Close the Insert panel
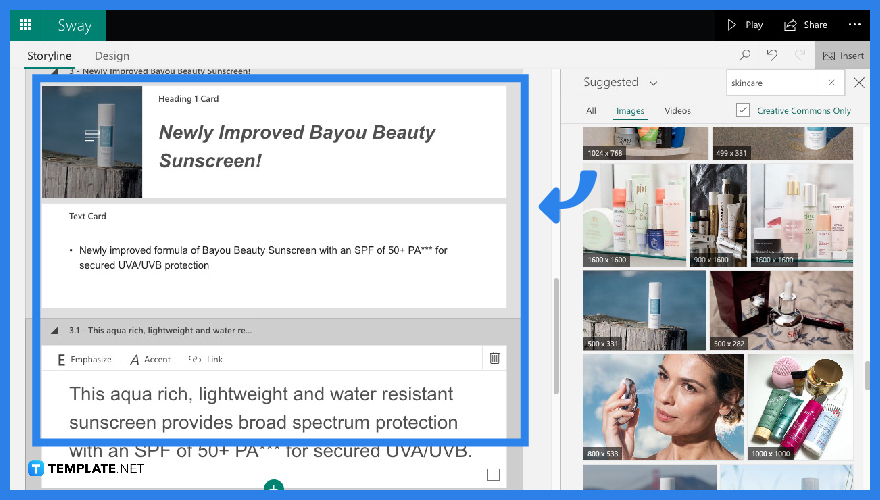The image size is (880, 500). pos(859,82)
